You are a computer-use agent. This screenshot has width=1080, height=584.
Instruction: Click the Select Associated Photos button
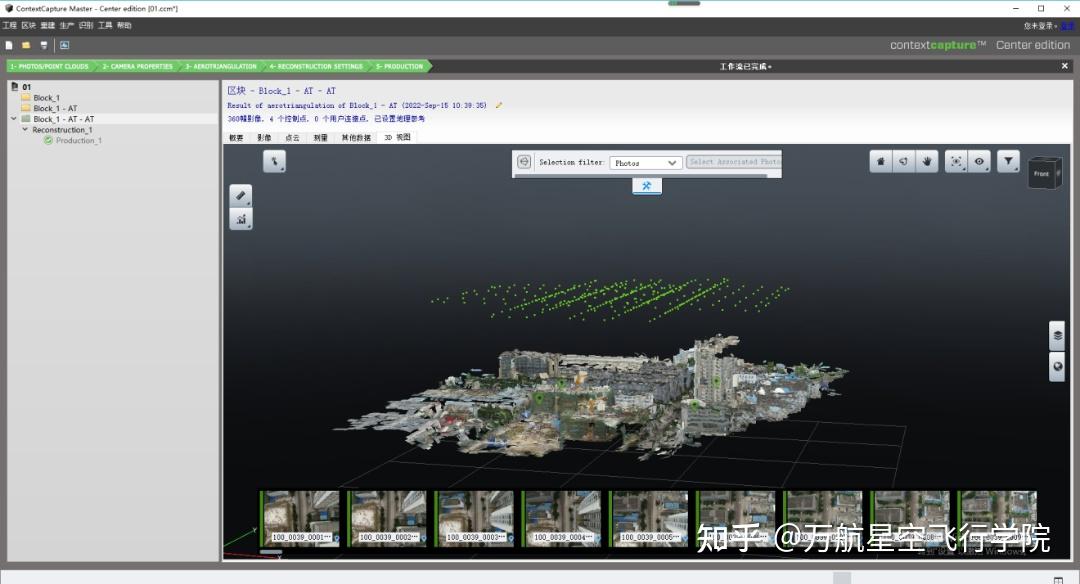[733, 162]
